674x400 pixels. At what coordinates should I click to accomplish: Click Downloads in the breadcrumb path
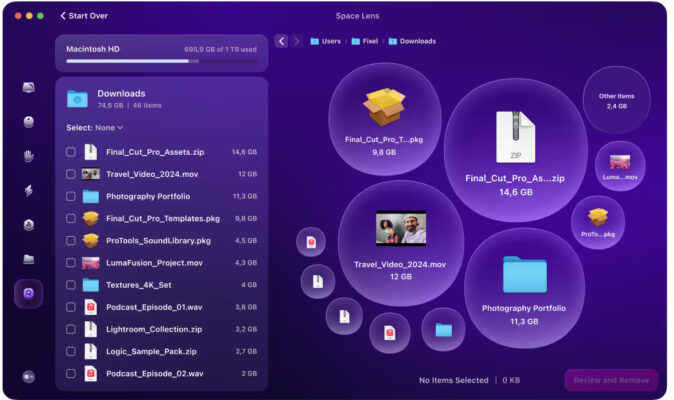413,41
